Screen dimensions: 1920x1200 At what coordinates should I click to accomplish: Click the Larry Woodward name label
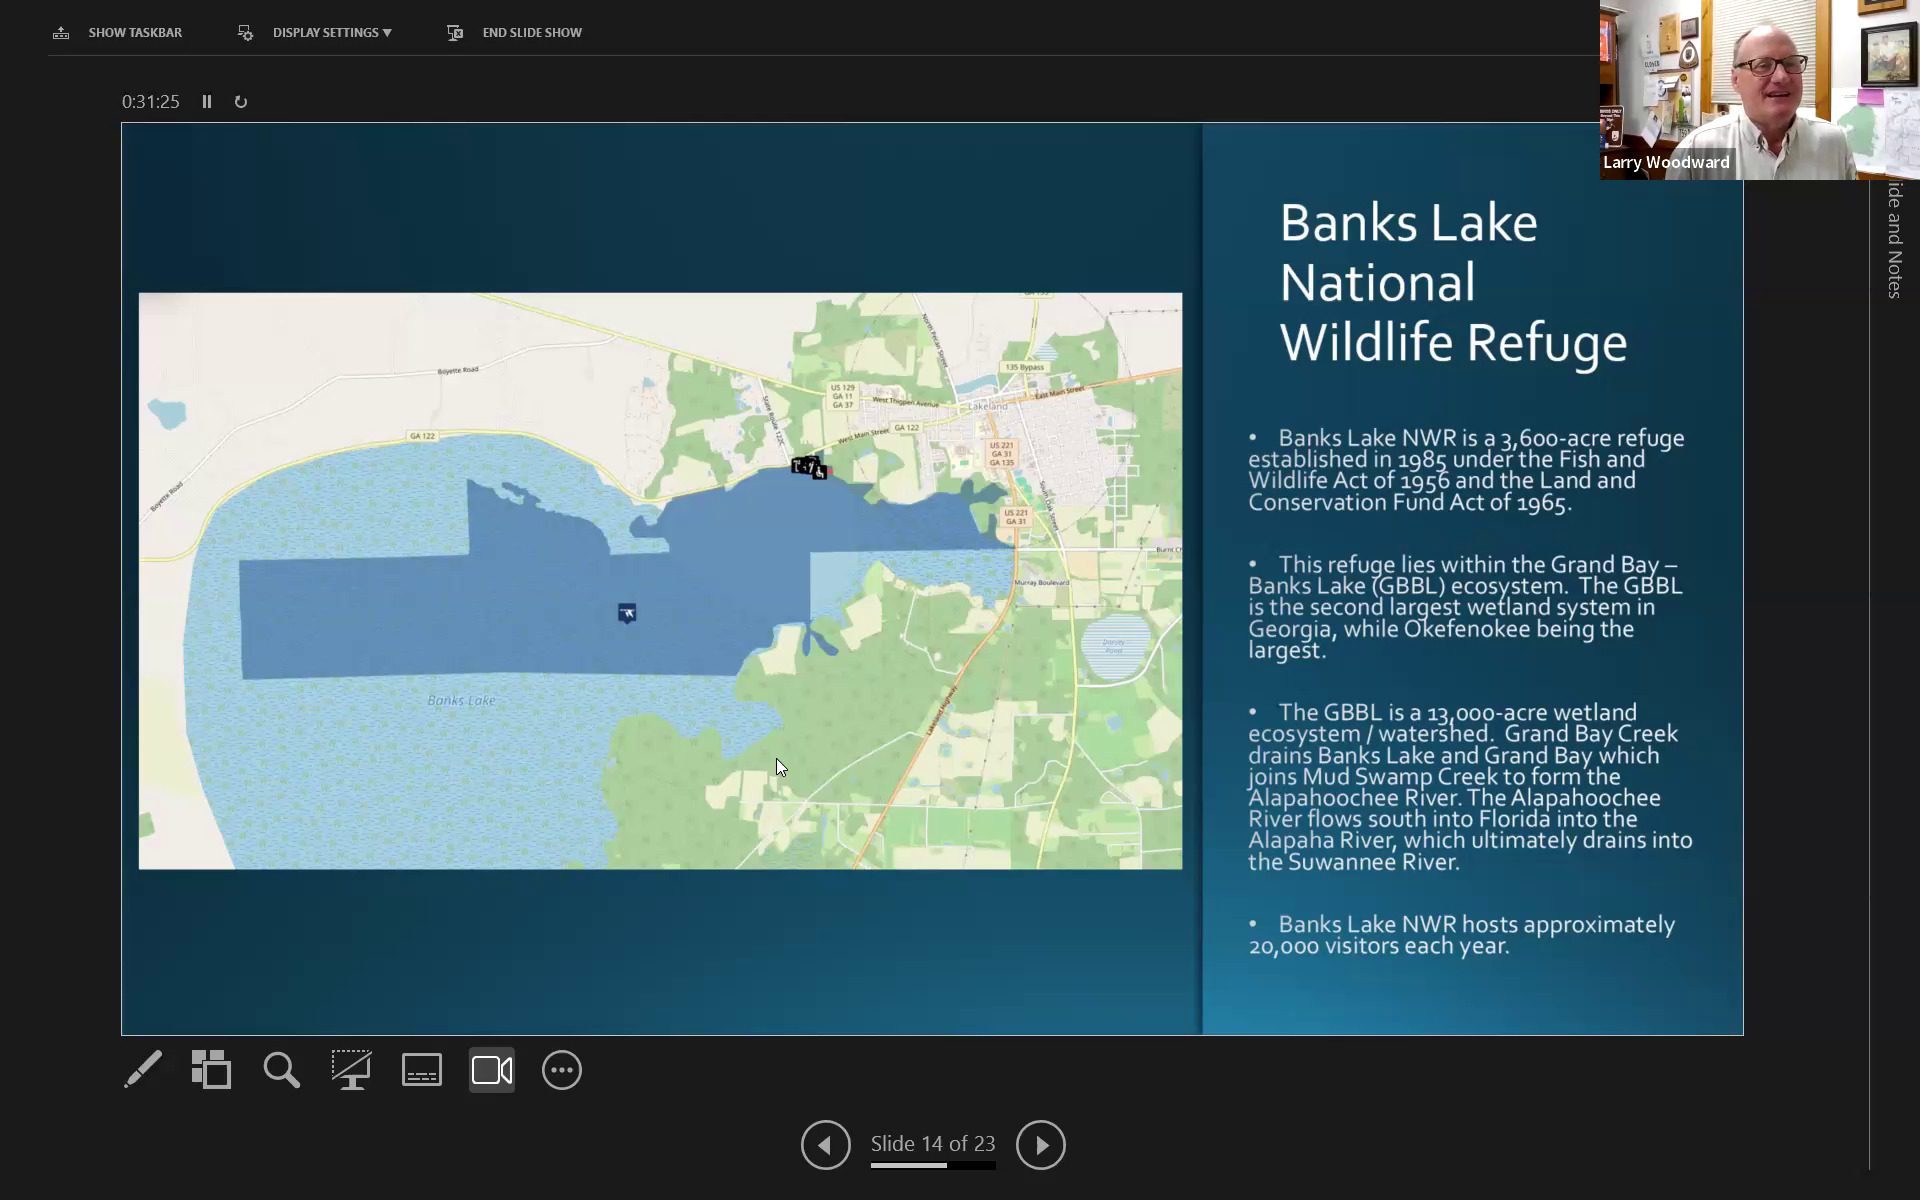[x=1666, y=162]
